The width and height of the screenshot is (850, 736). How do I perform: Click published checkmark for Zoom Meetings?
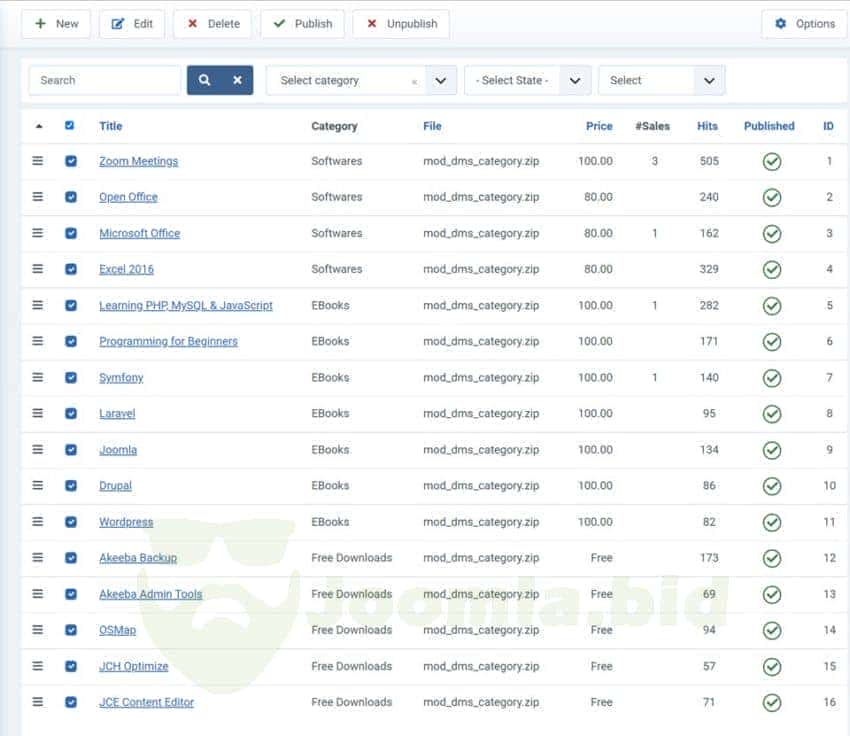771,161
